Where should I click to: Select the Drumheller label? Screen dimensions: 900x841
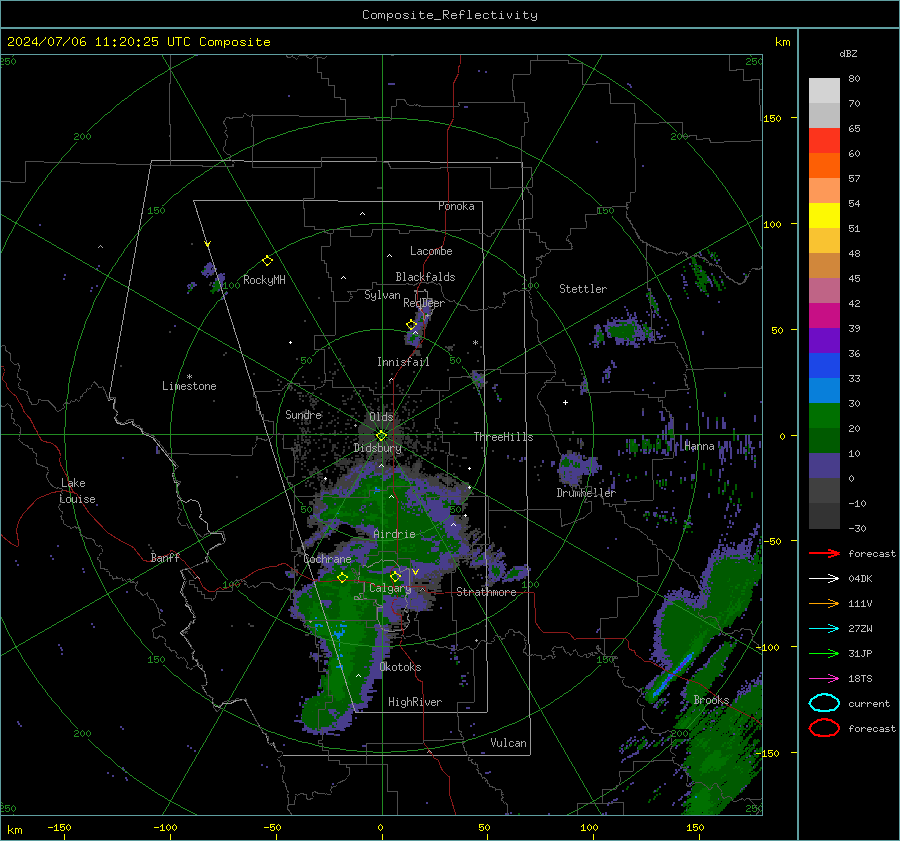[586, 493]
